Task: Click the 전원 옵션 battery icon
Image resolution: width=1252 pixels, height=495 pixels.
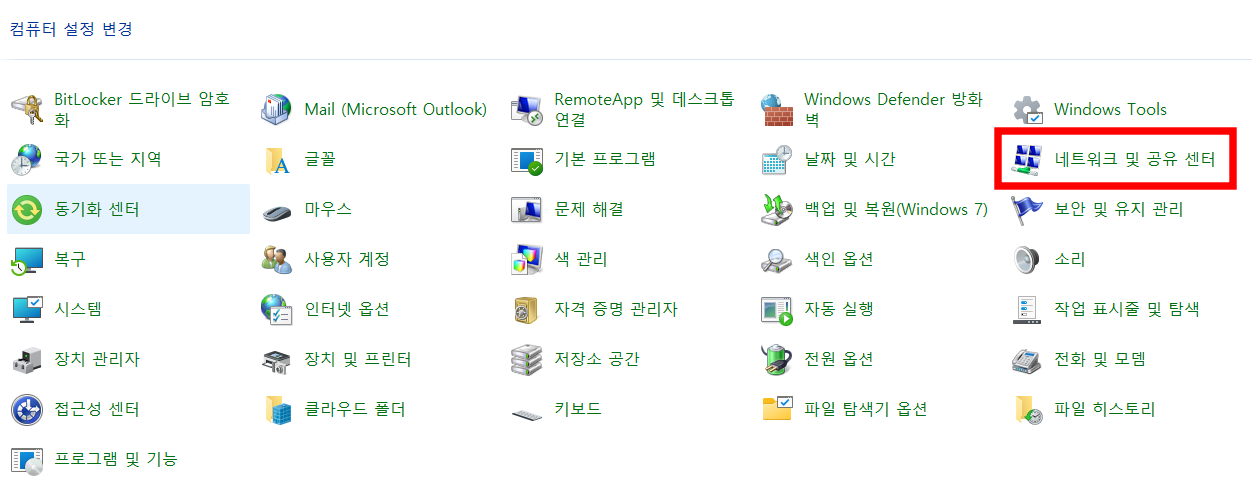Action: click(777, 359)
